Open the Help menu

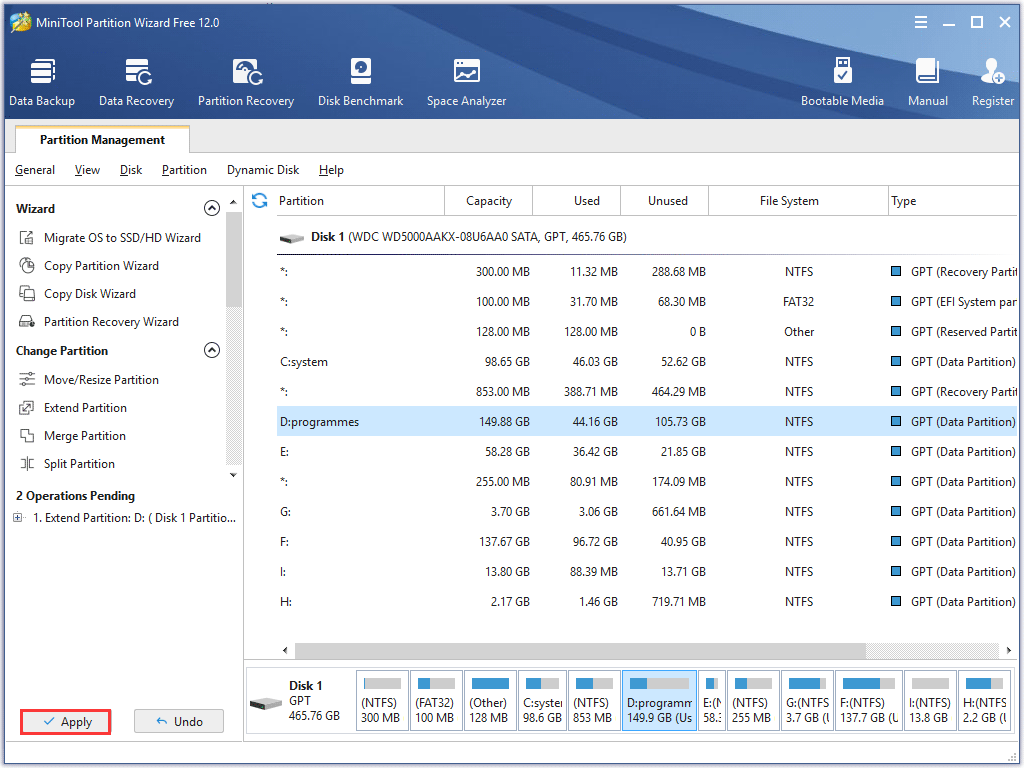pyautogui.click(x=331, y=170)
